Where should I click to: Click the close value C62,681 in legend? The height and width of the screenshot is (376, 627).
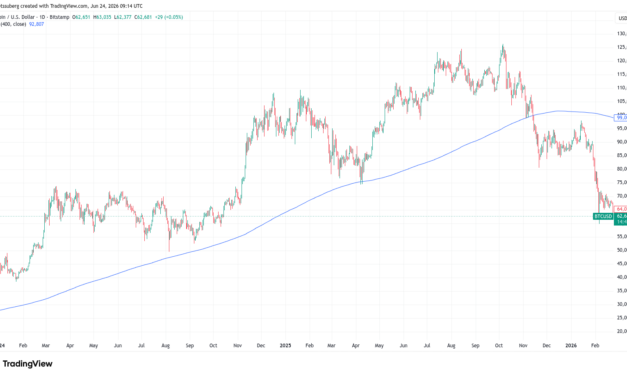[143, 17]
